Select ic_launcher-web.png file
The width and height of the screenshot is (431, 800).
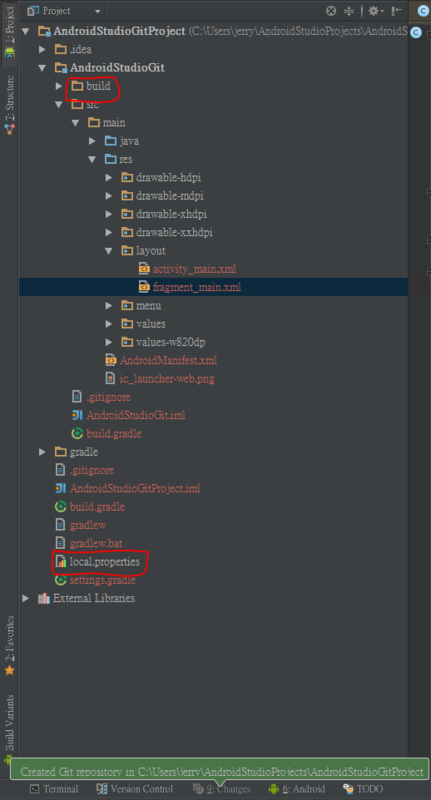tap(167, 379)
